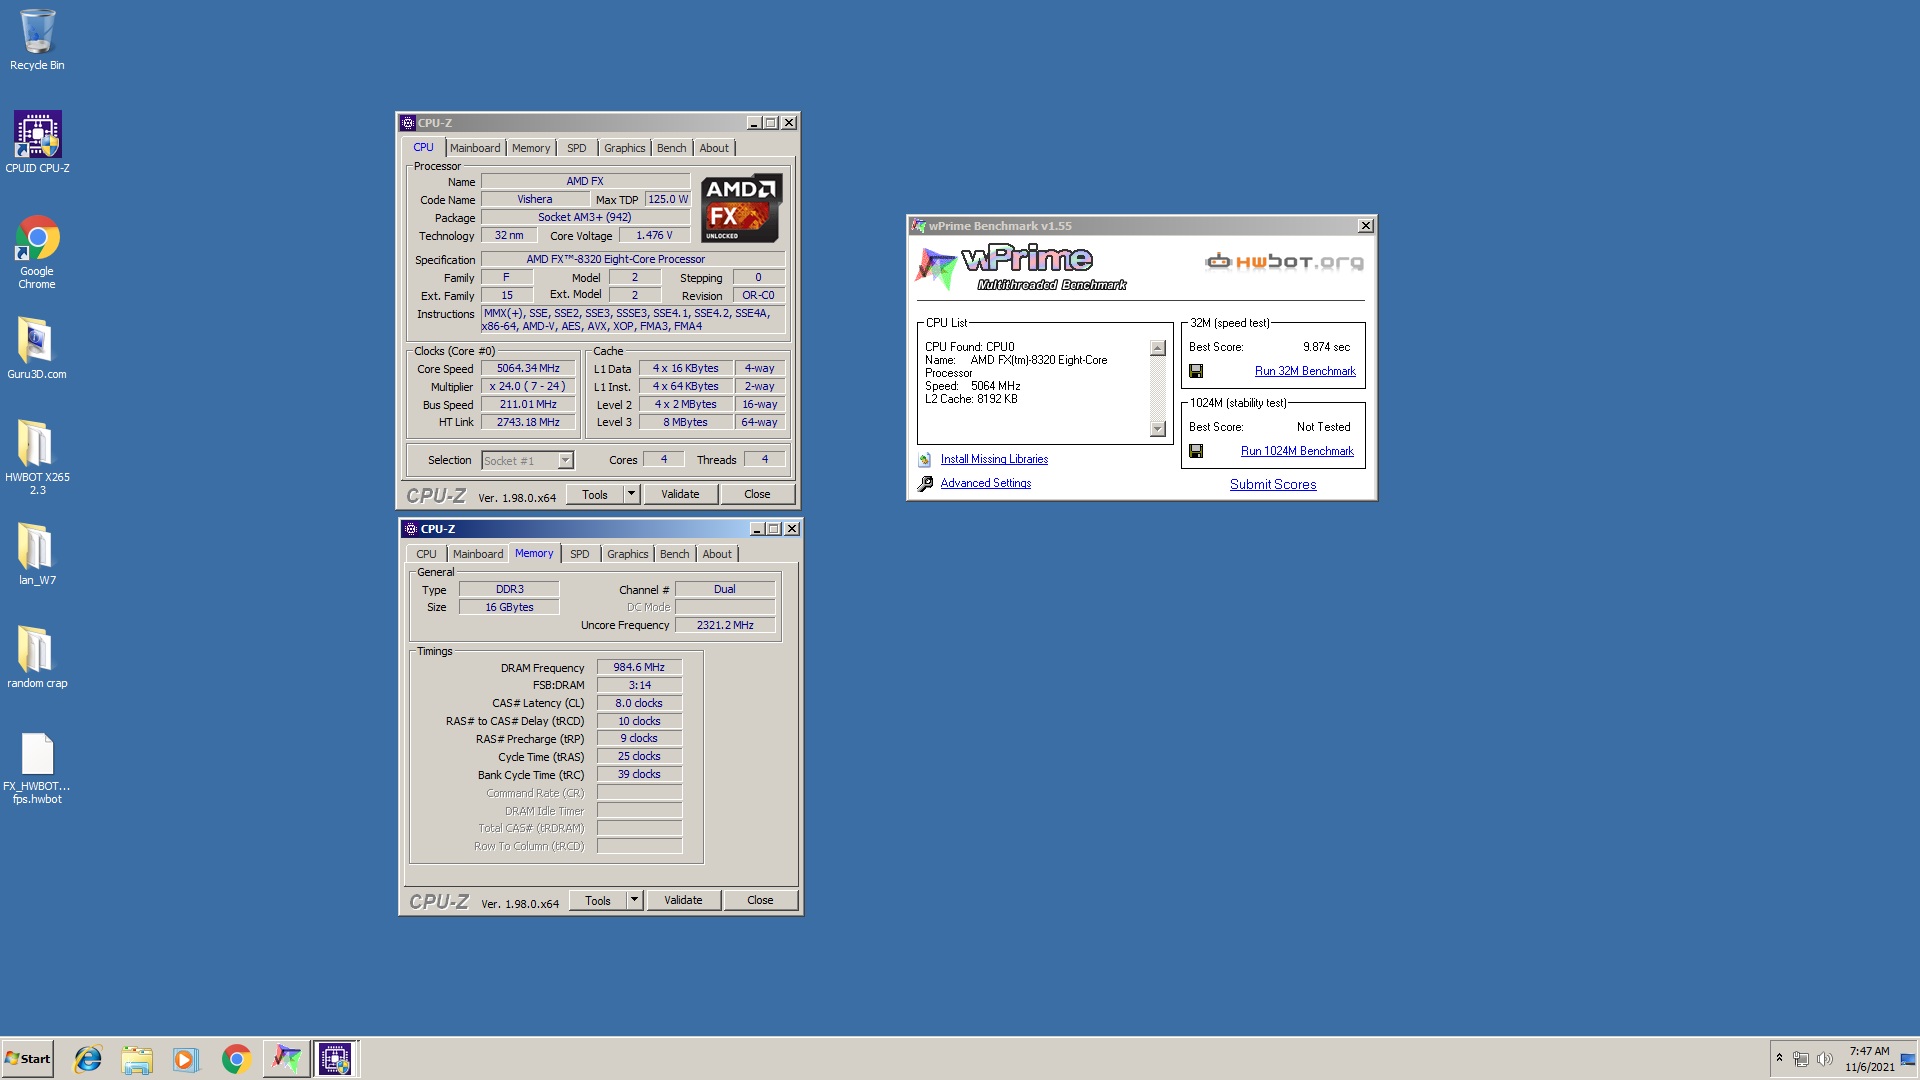
Task: Open SPD tab in lower CPU-Z
Action: [x=580, y=554]
